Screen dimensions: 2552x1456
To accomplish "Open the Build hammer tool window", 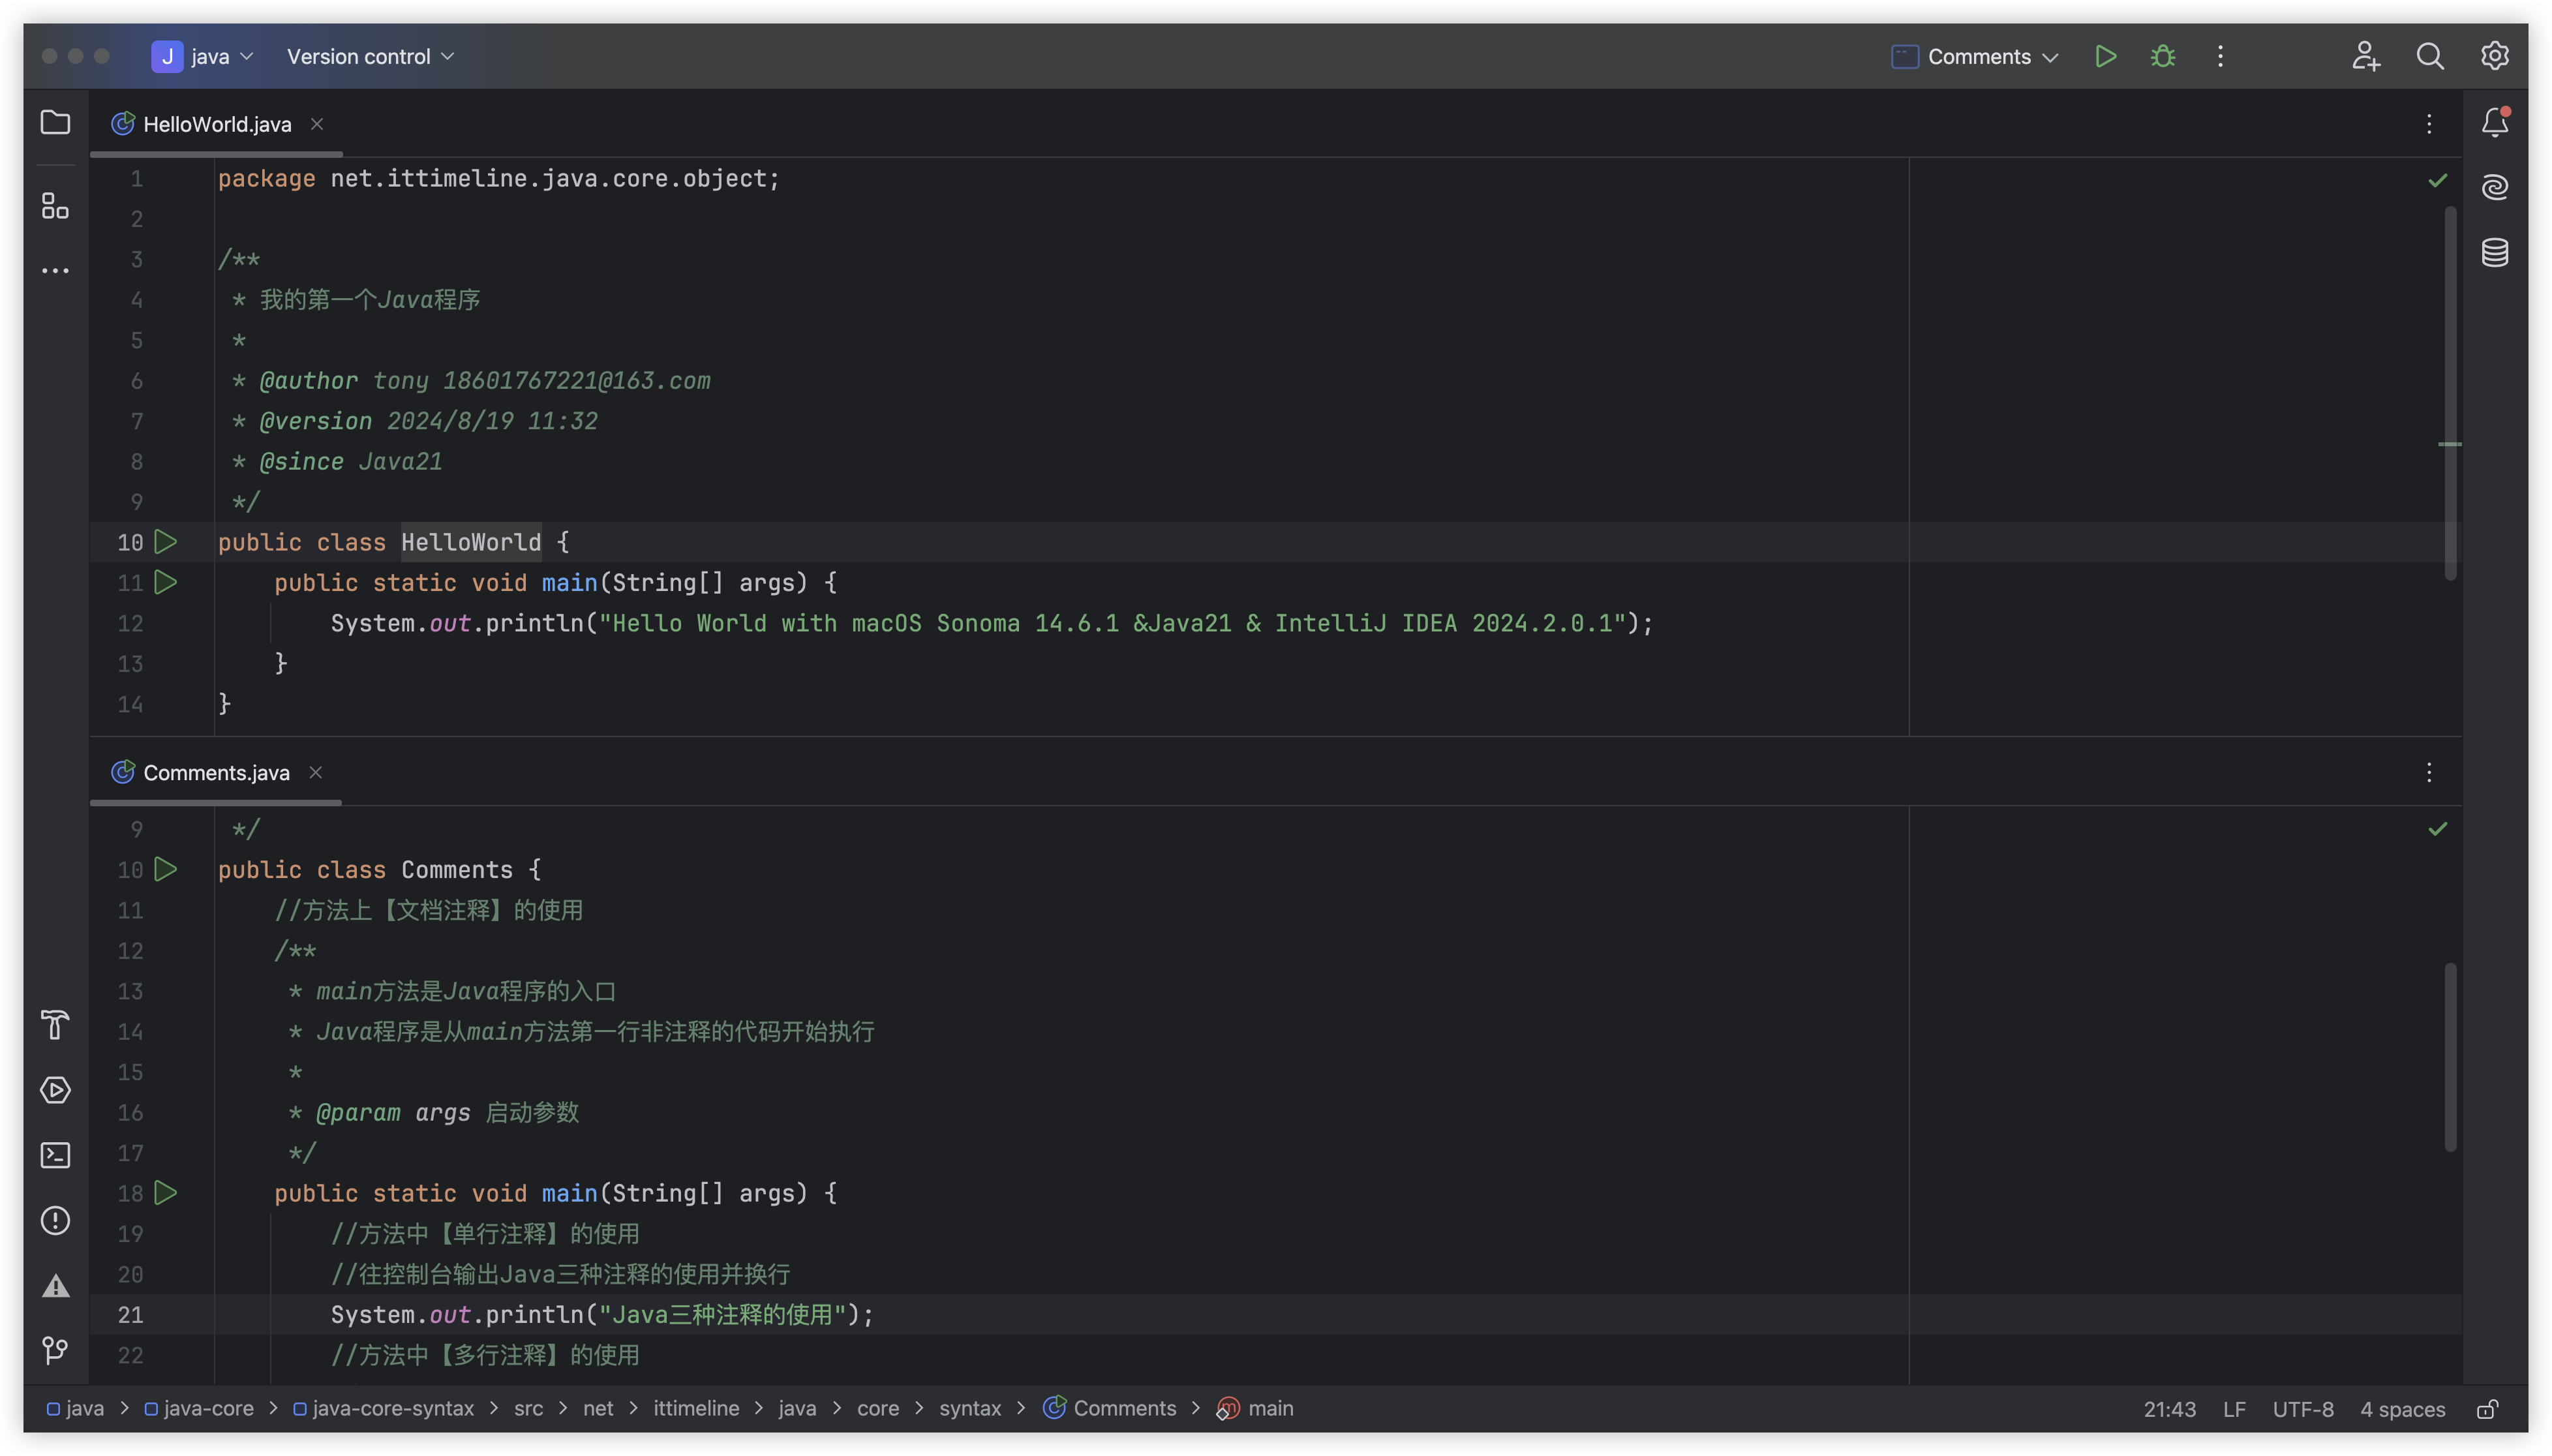I will tap(55, 1025).
